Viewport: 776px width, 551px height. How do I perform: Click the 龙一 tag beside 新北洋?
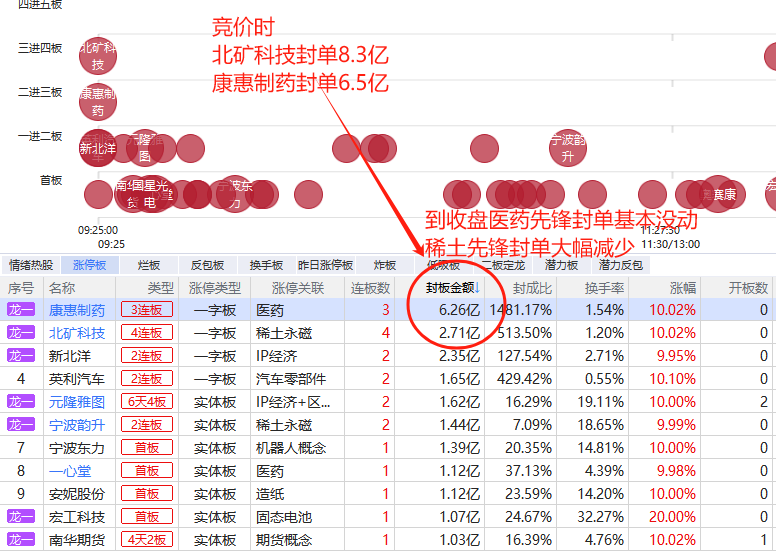click(x=21, y=355)
